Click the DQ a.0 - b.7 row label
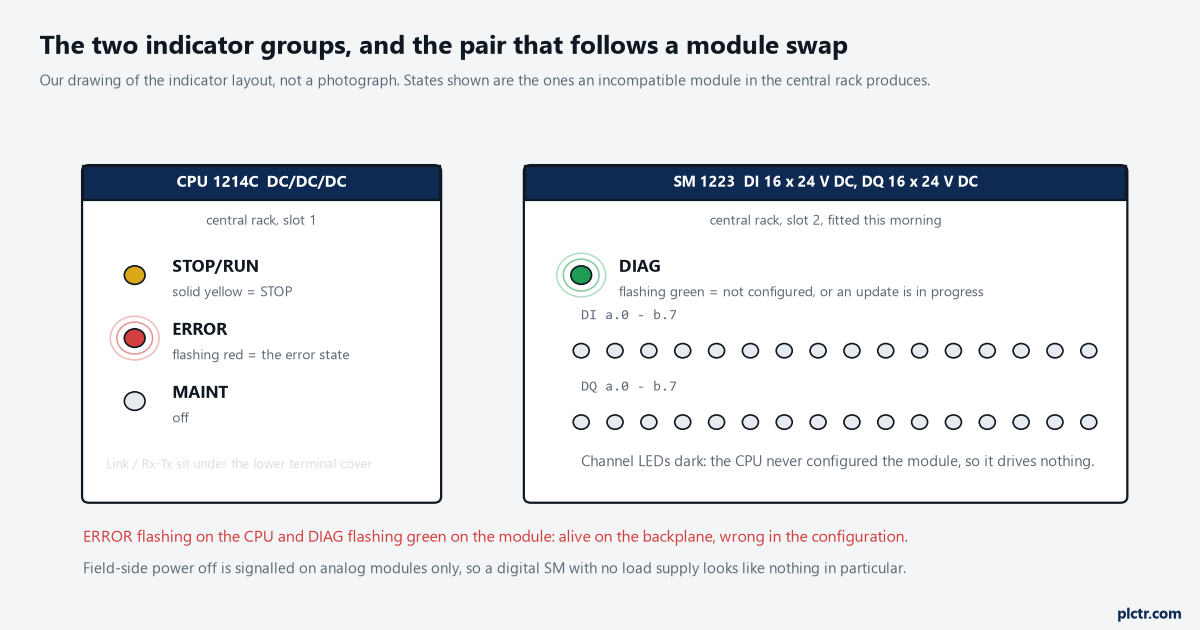 coord(629,386)
